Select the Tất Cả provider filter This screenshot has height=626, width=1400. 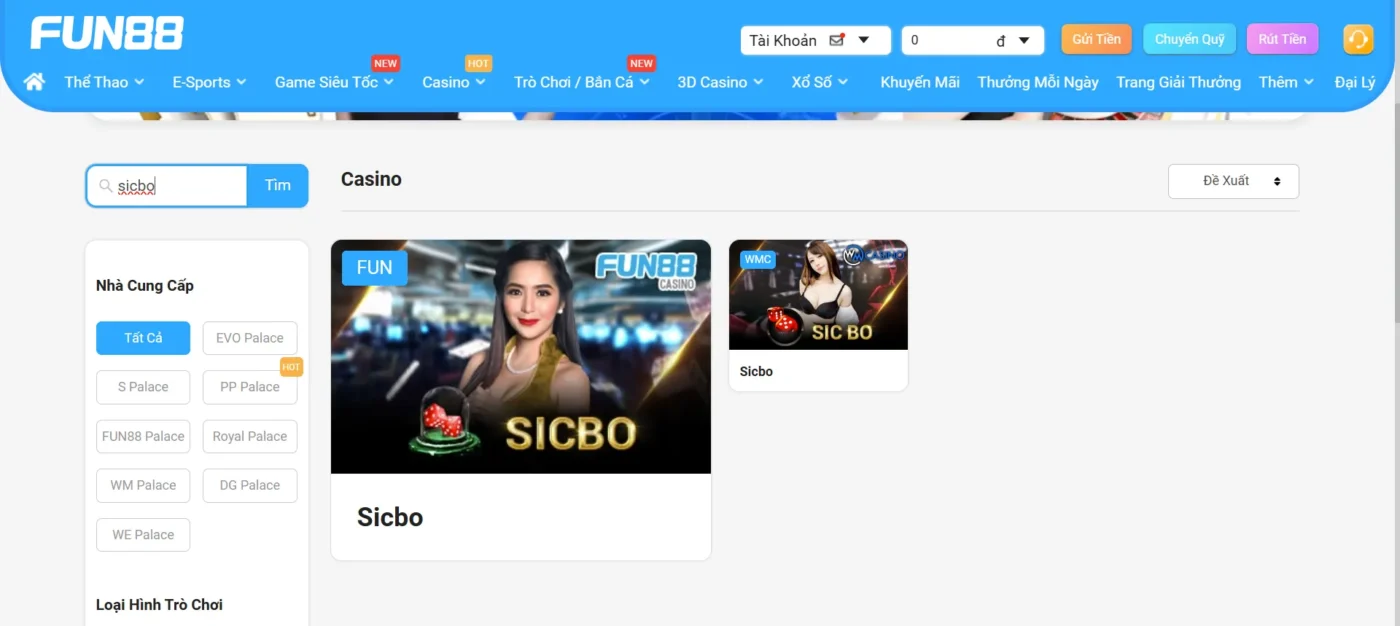tap(143, 338)
